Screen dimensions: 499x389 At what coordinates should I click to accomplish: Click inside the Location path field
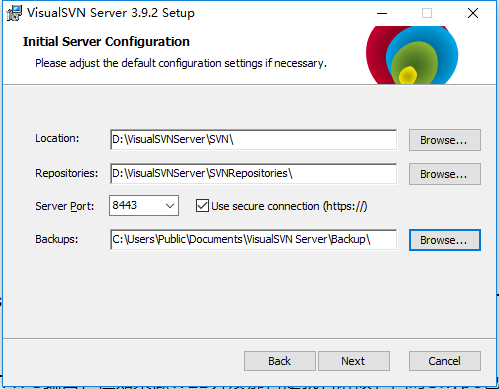253,140
